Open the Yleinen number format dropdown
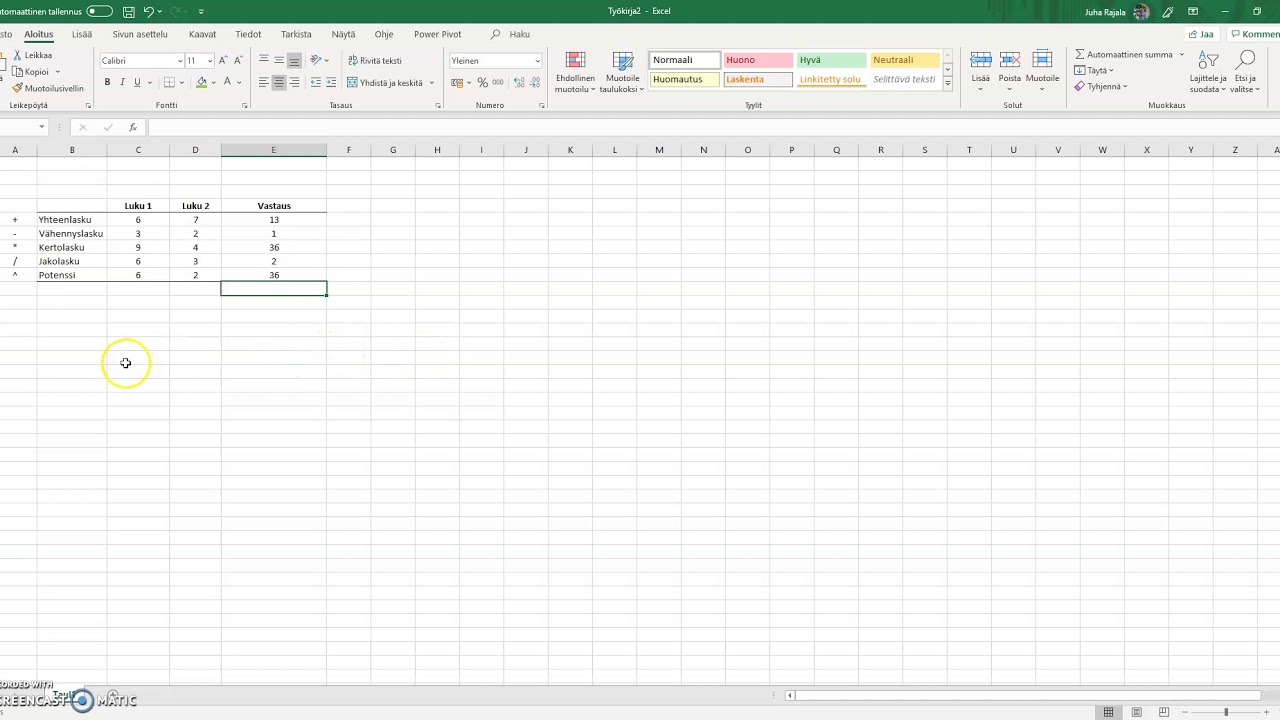The image size is (1280, 720). (x=537, y=61)
